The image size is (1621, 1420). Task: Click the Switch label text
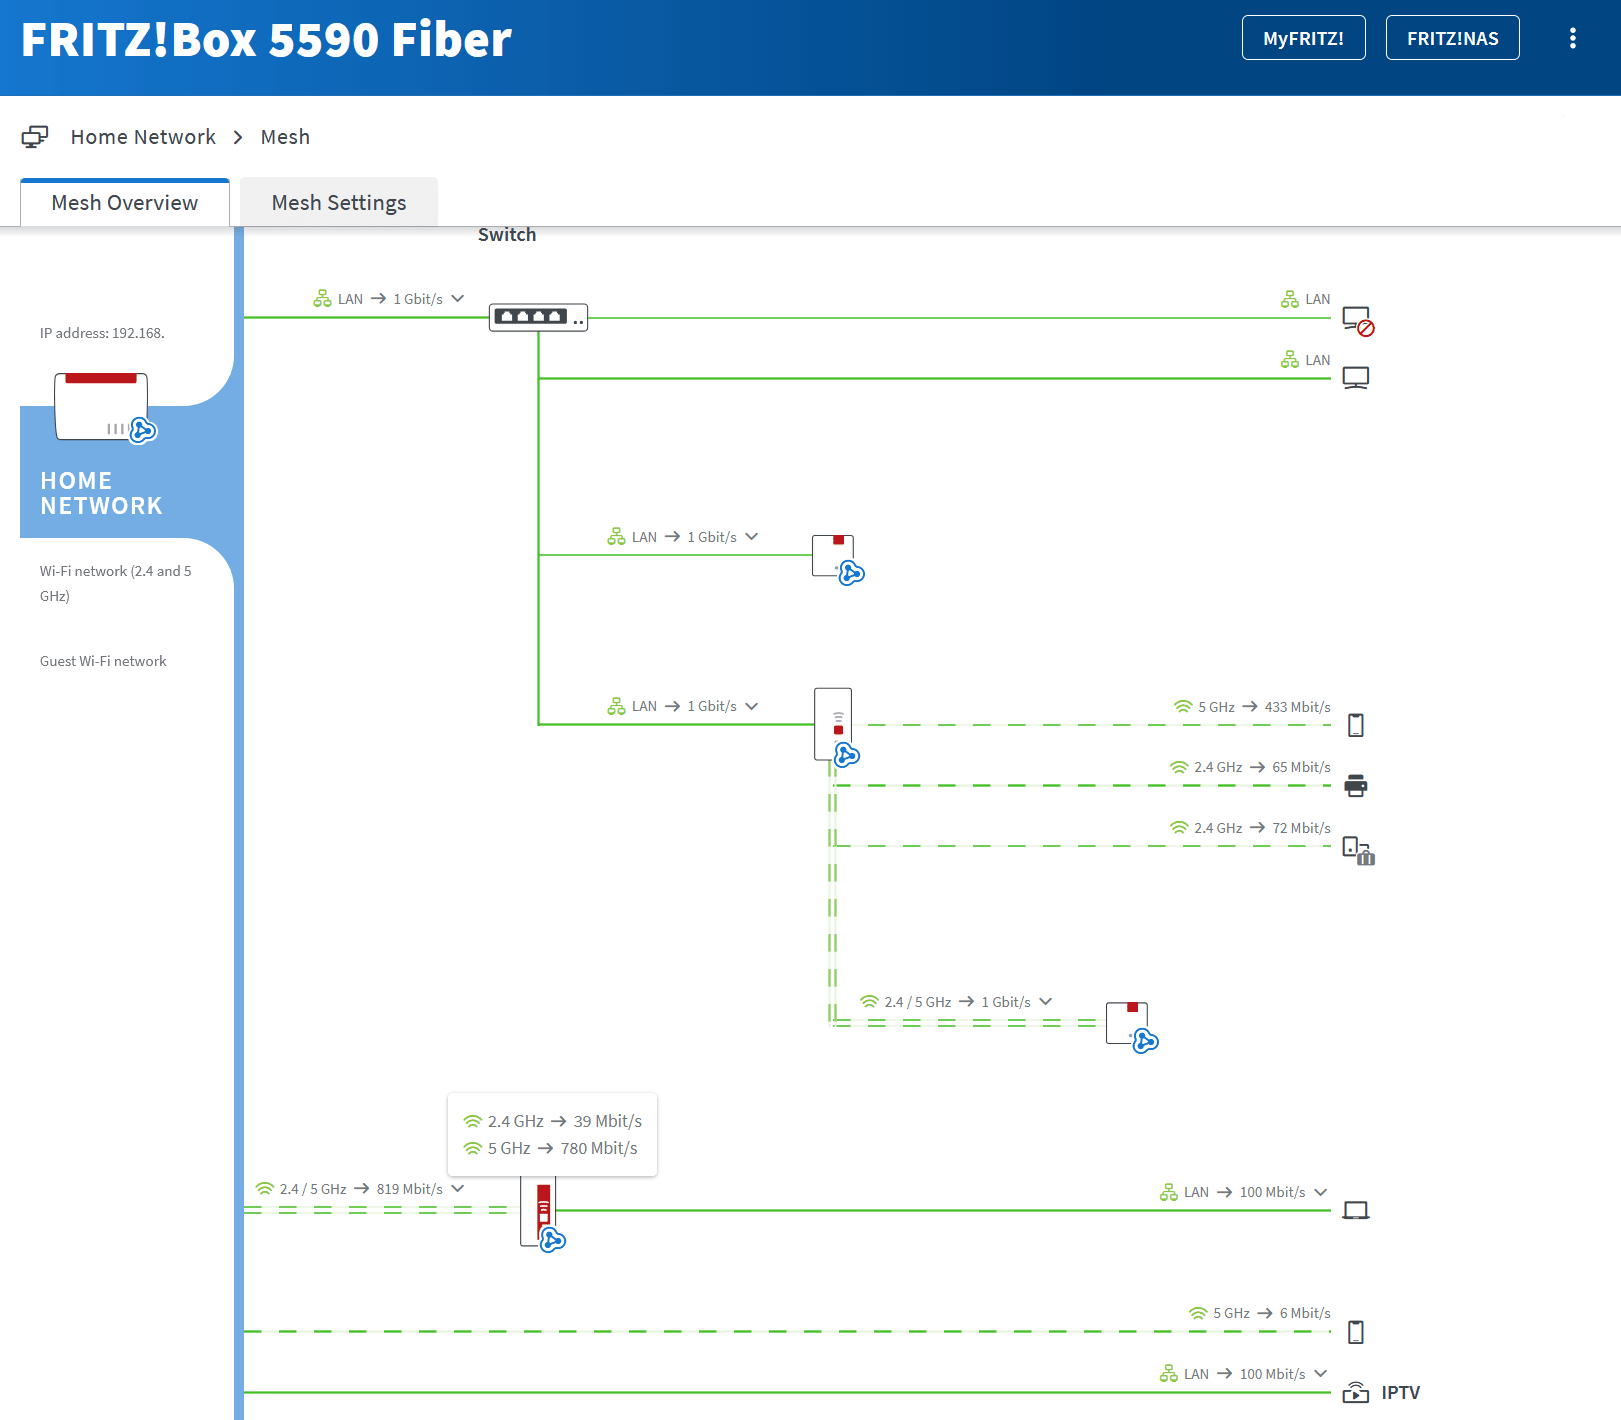(507, 235)
